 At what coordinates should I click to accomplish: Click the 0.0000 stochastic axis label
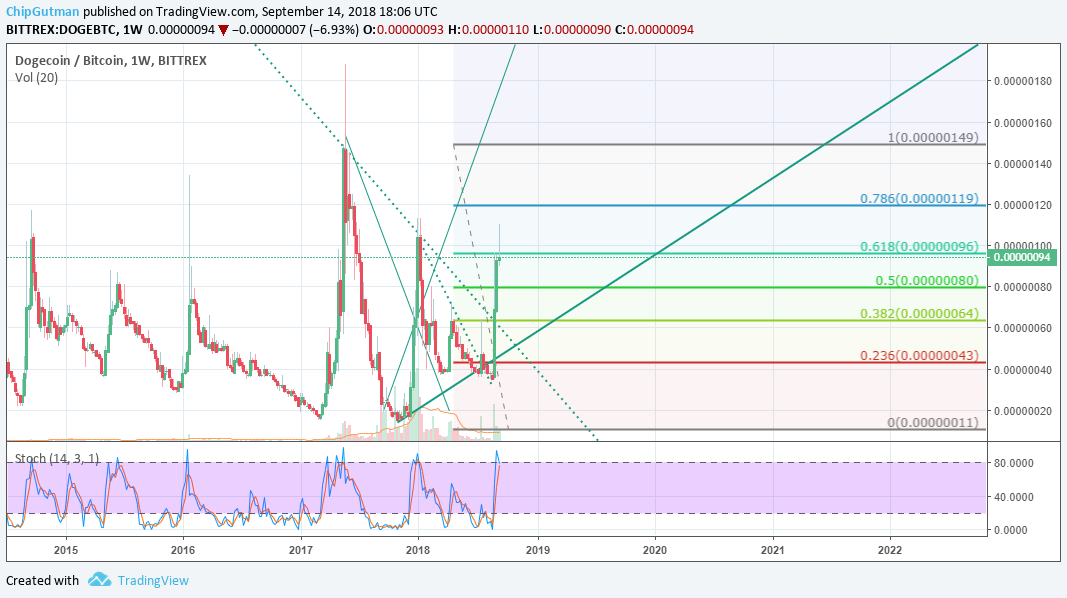(x=1011, y=530)
